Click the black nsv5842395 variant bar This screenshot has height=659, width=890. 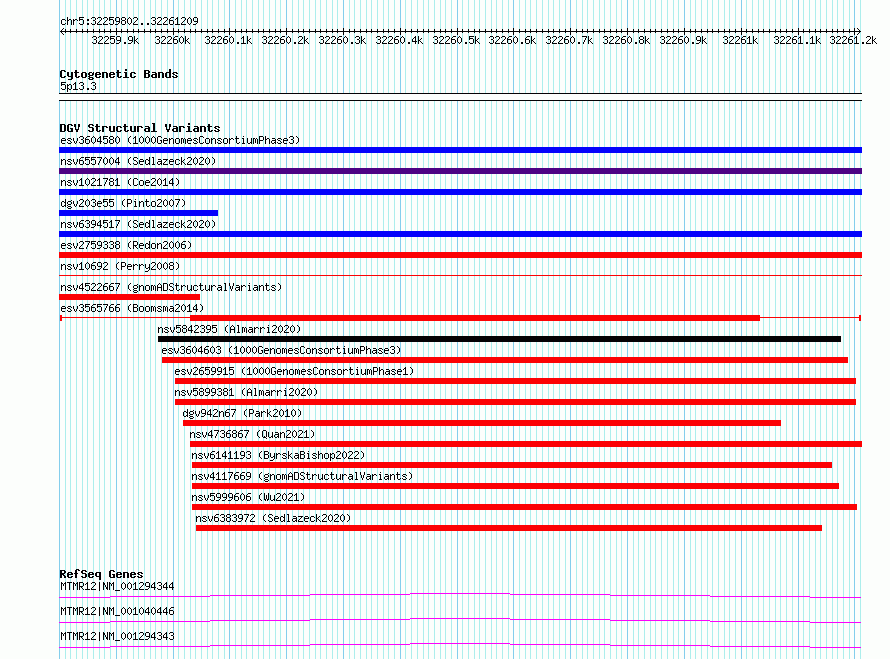point(499,339)
